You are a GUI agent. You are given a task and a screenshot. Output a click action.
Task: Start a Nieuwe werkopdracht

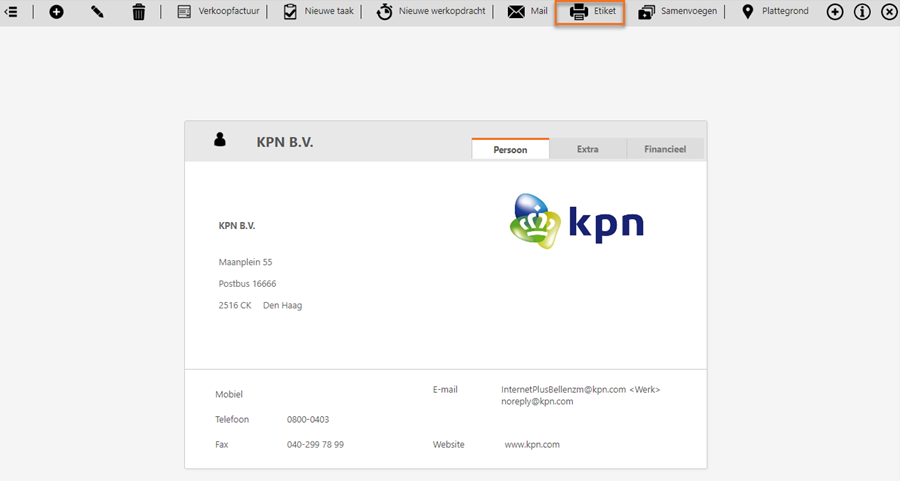click(x=442, y=11)
